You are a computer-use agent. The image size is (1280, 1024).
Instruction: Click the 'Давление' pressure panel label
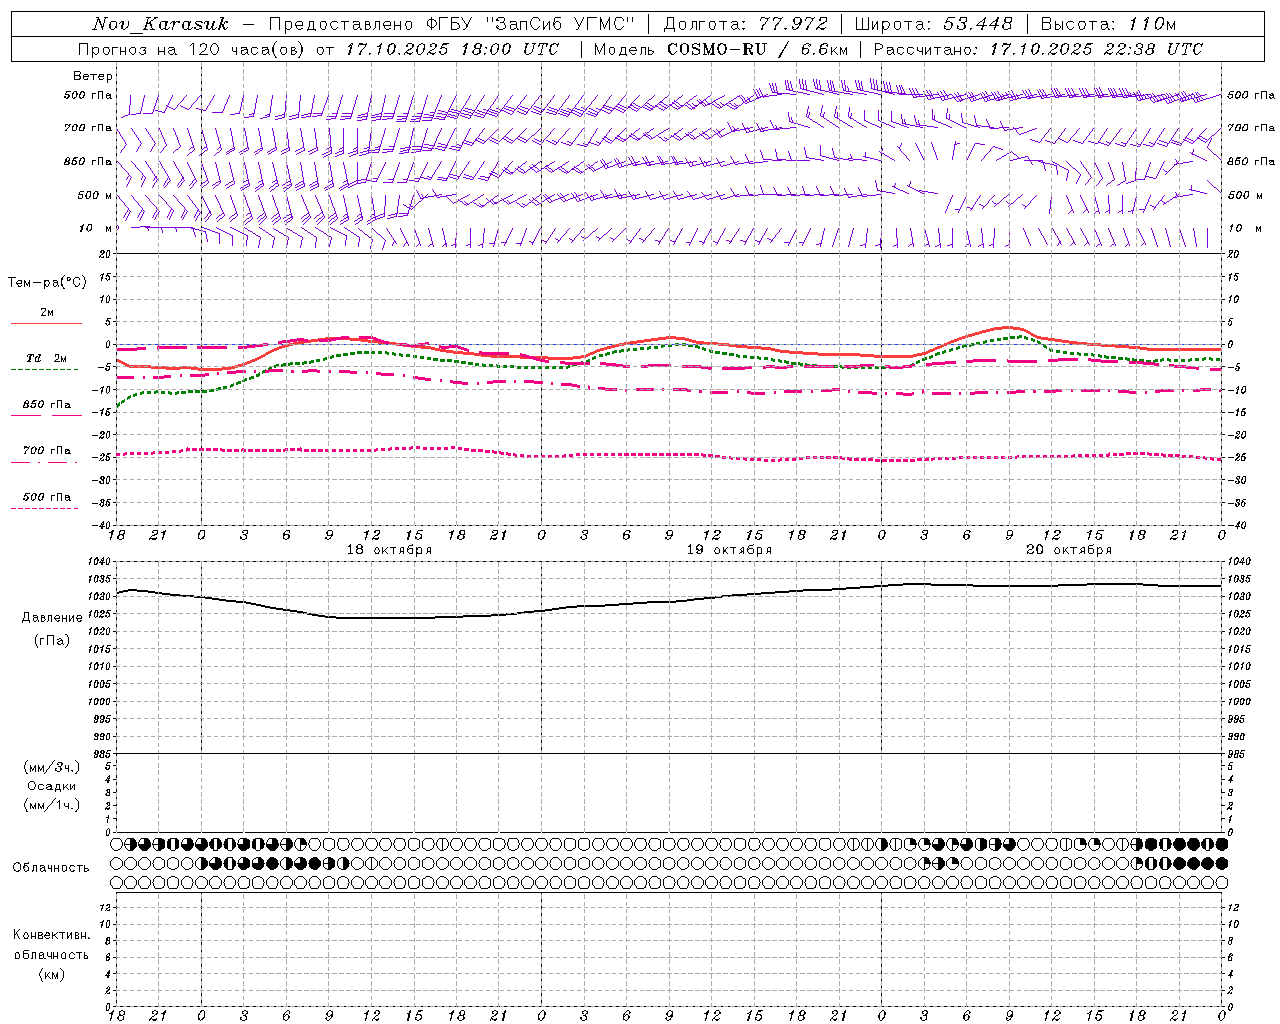52,618
